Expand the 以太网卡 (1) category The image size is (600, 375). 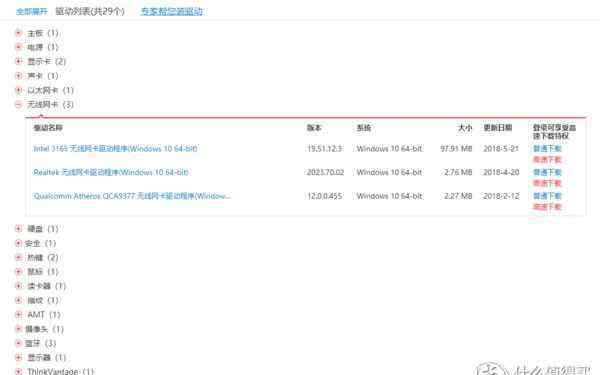point(18,90)
